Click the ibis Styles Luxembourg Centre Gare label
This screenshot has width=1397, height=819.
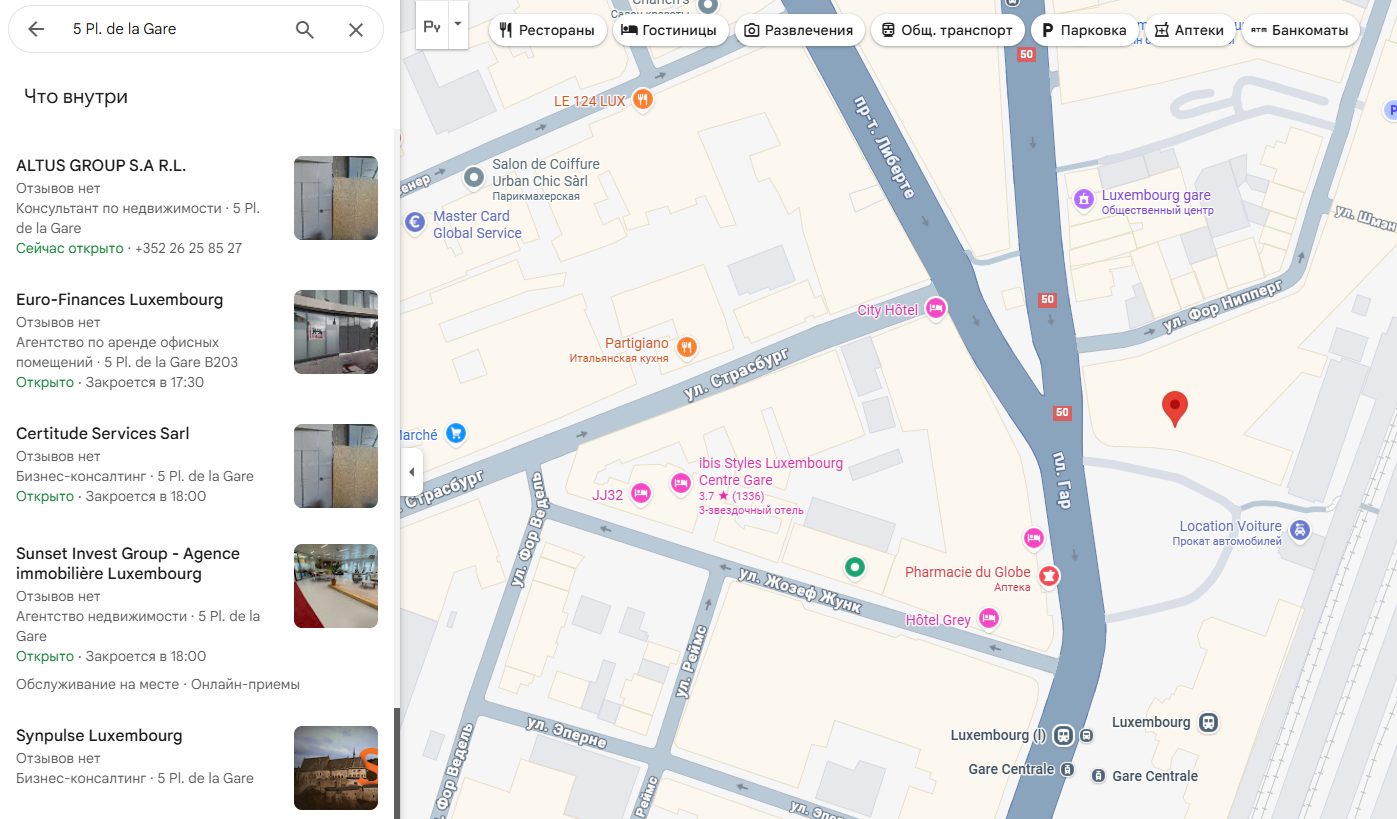click(x=771, y=472)
